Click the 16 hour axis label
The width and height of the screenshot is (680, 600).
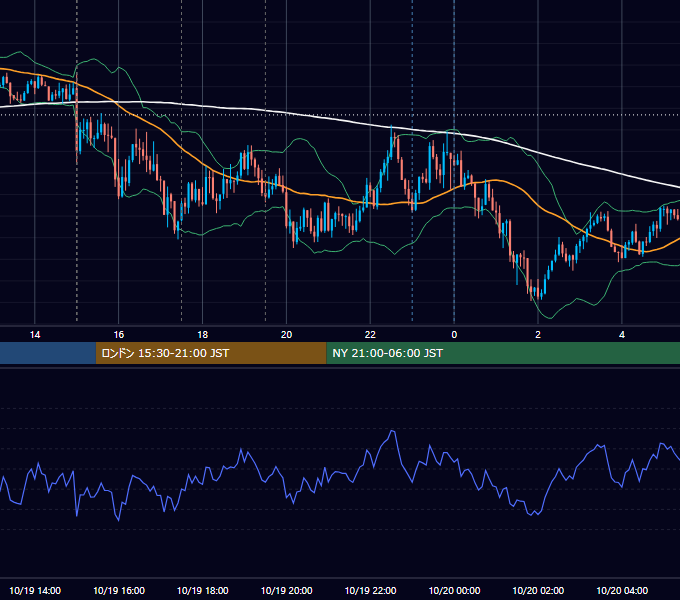tap(119, 335)
